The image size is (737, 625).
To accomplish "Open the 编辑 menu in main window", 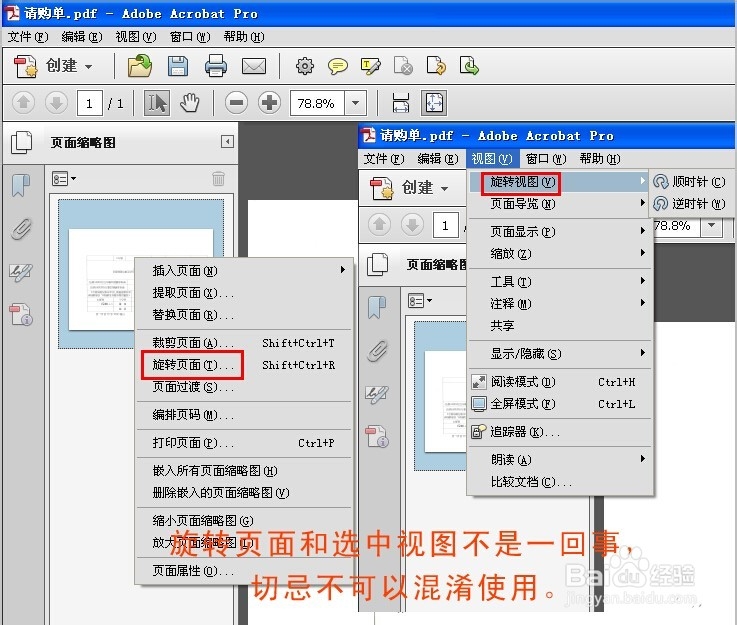I will [81, 36].
